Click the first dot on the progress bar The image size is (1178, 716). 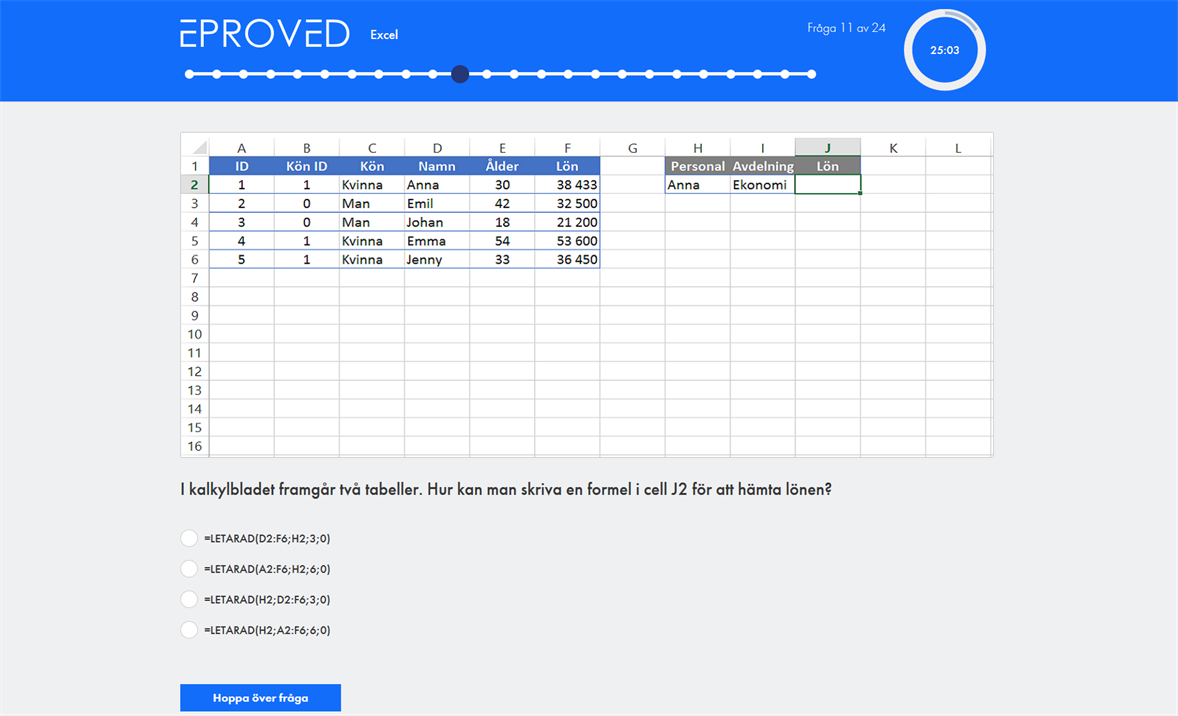190,74
